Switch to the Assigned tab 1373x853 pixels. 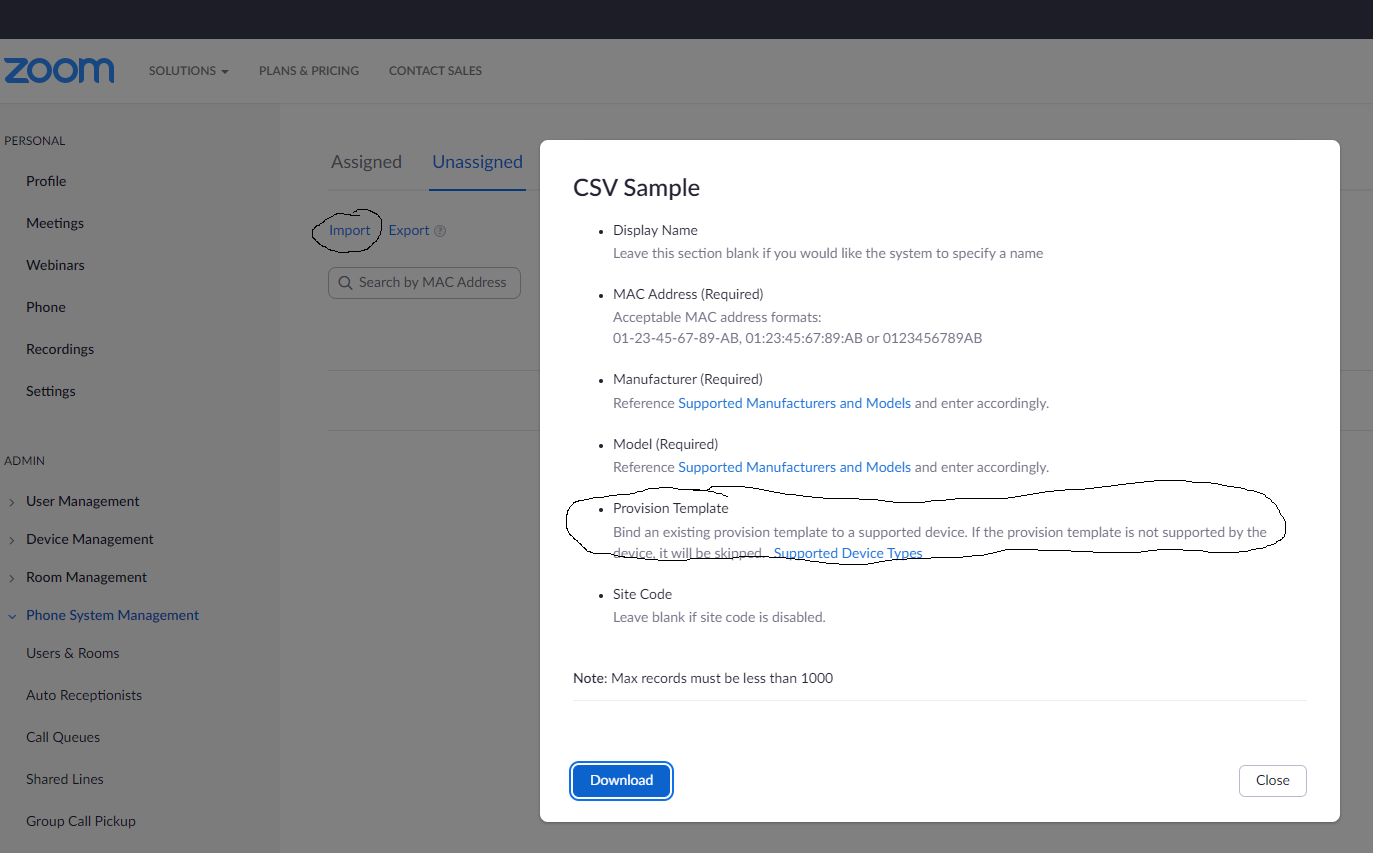(x=366, y=162)
